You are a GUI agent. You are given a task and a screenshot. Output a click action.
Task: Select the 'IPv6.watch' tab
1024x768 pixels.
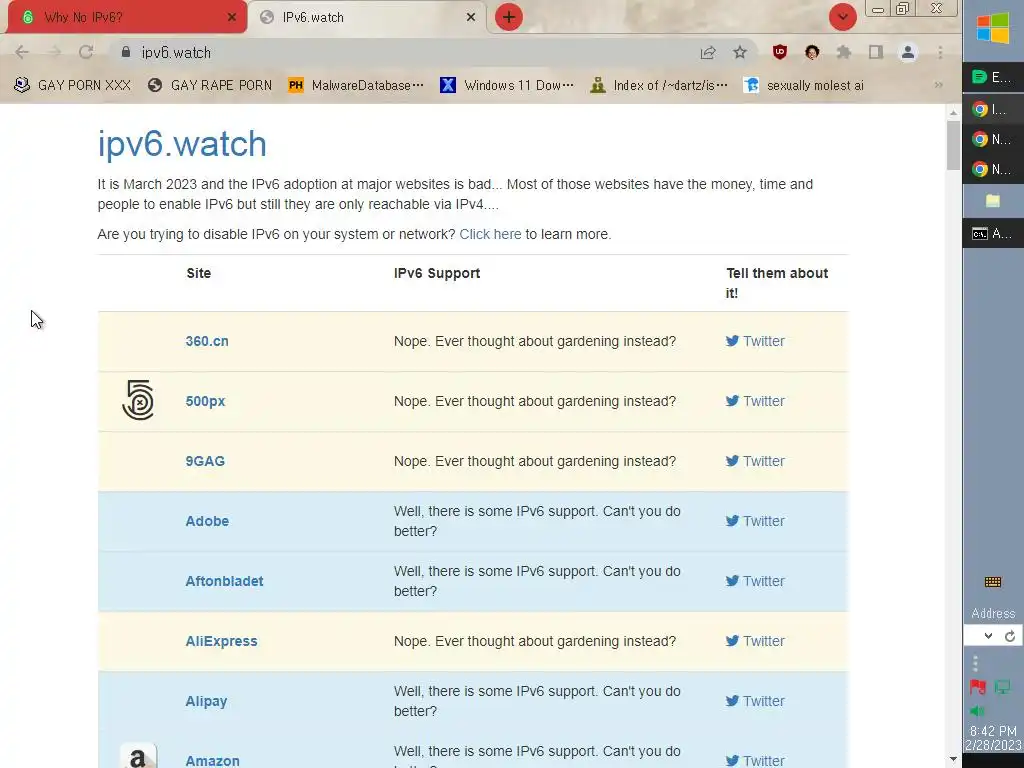click(367, 17)
